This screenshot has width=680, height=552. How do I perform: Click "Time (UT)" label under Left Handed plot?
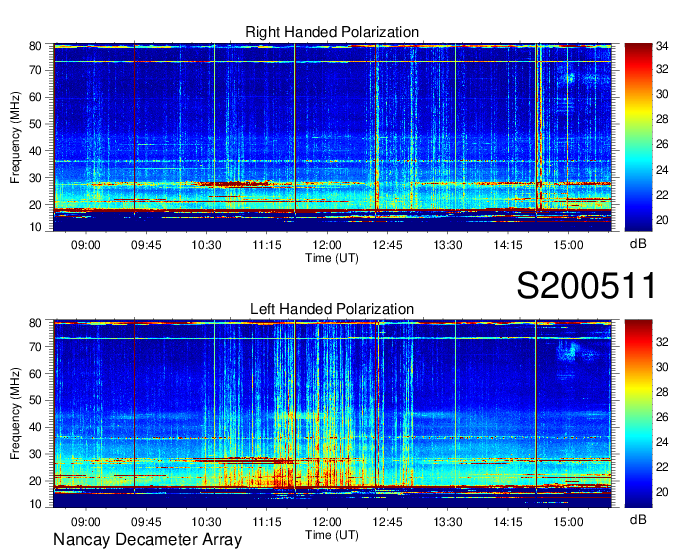pyautogui.click(x=332, y=535)
